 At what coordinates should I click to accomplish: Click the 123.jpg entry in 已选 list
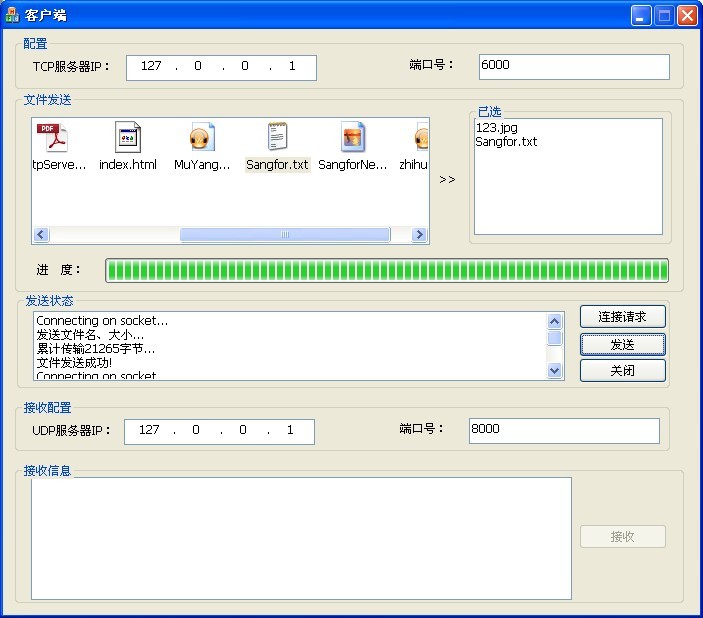[x=497, y=128]
